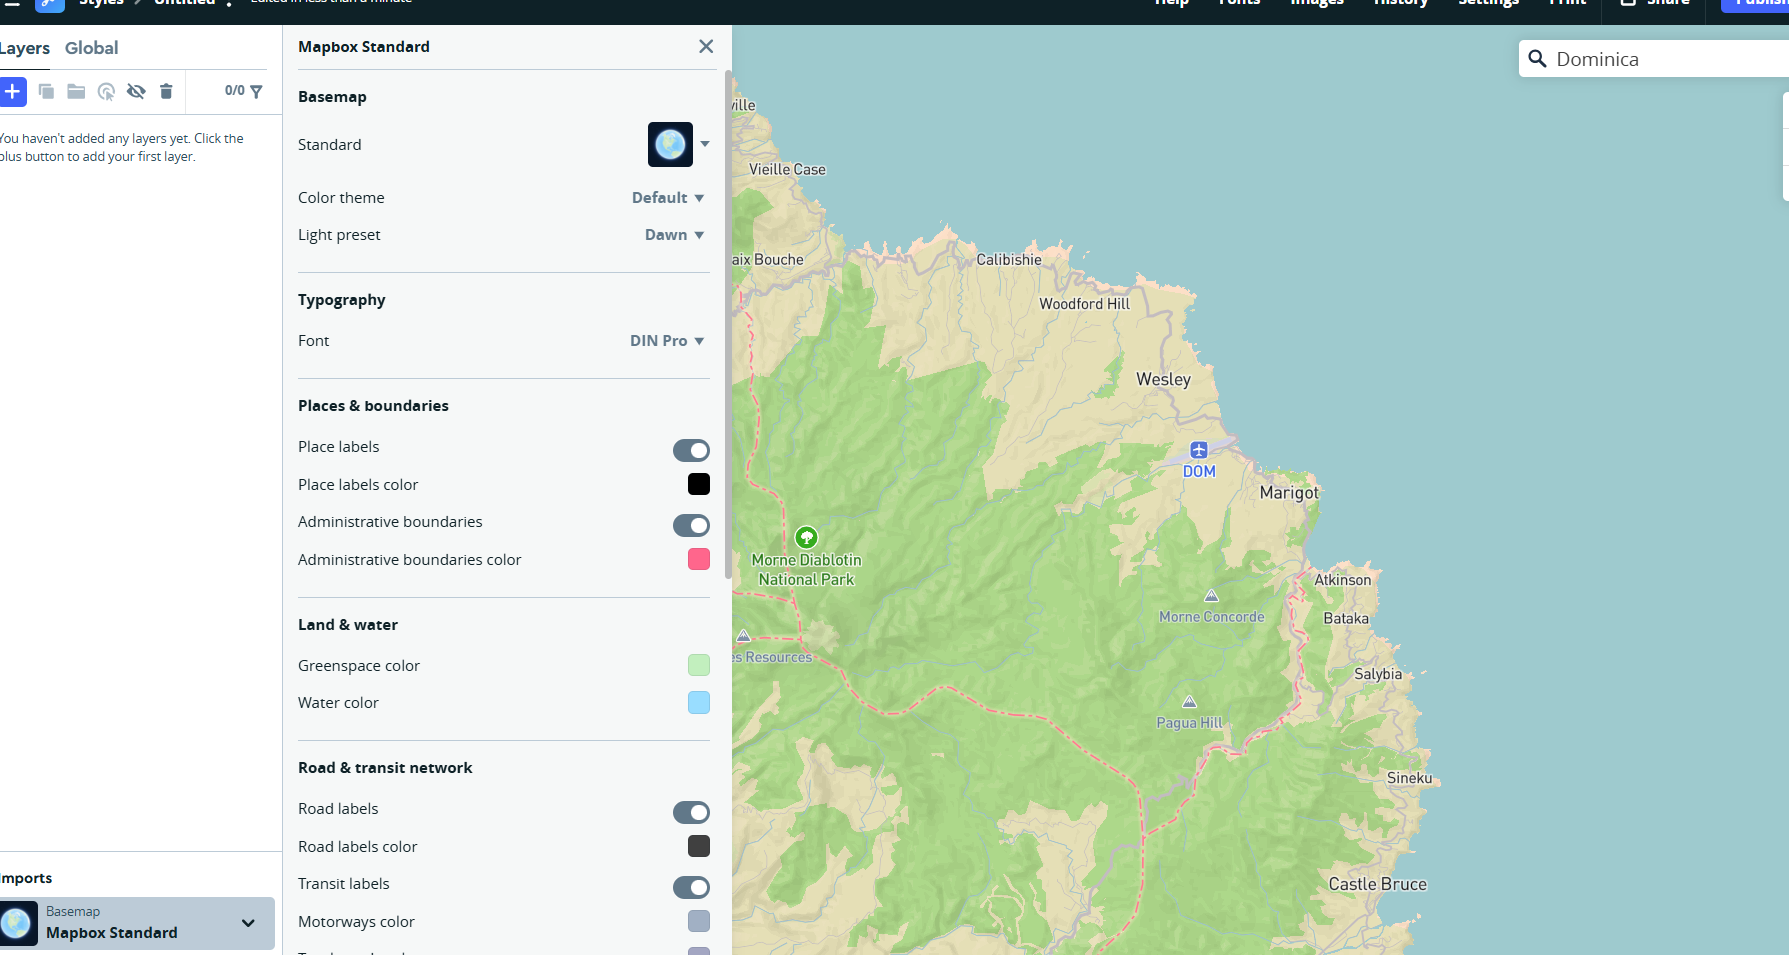This screenshot has width=1789, height=955.
Task: Turn off the Road labels switch
Action: 691,812
